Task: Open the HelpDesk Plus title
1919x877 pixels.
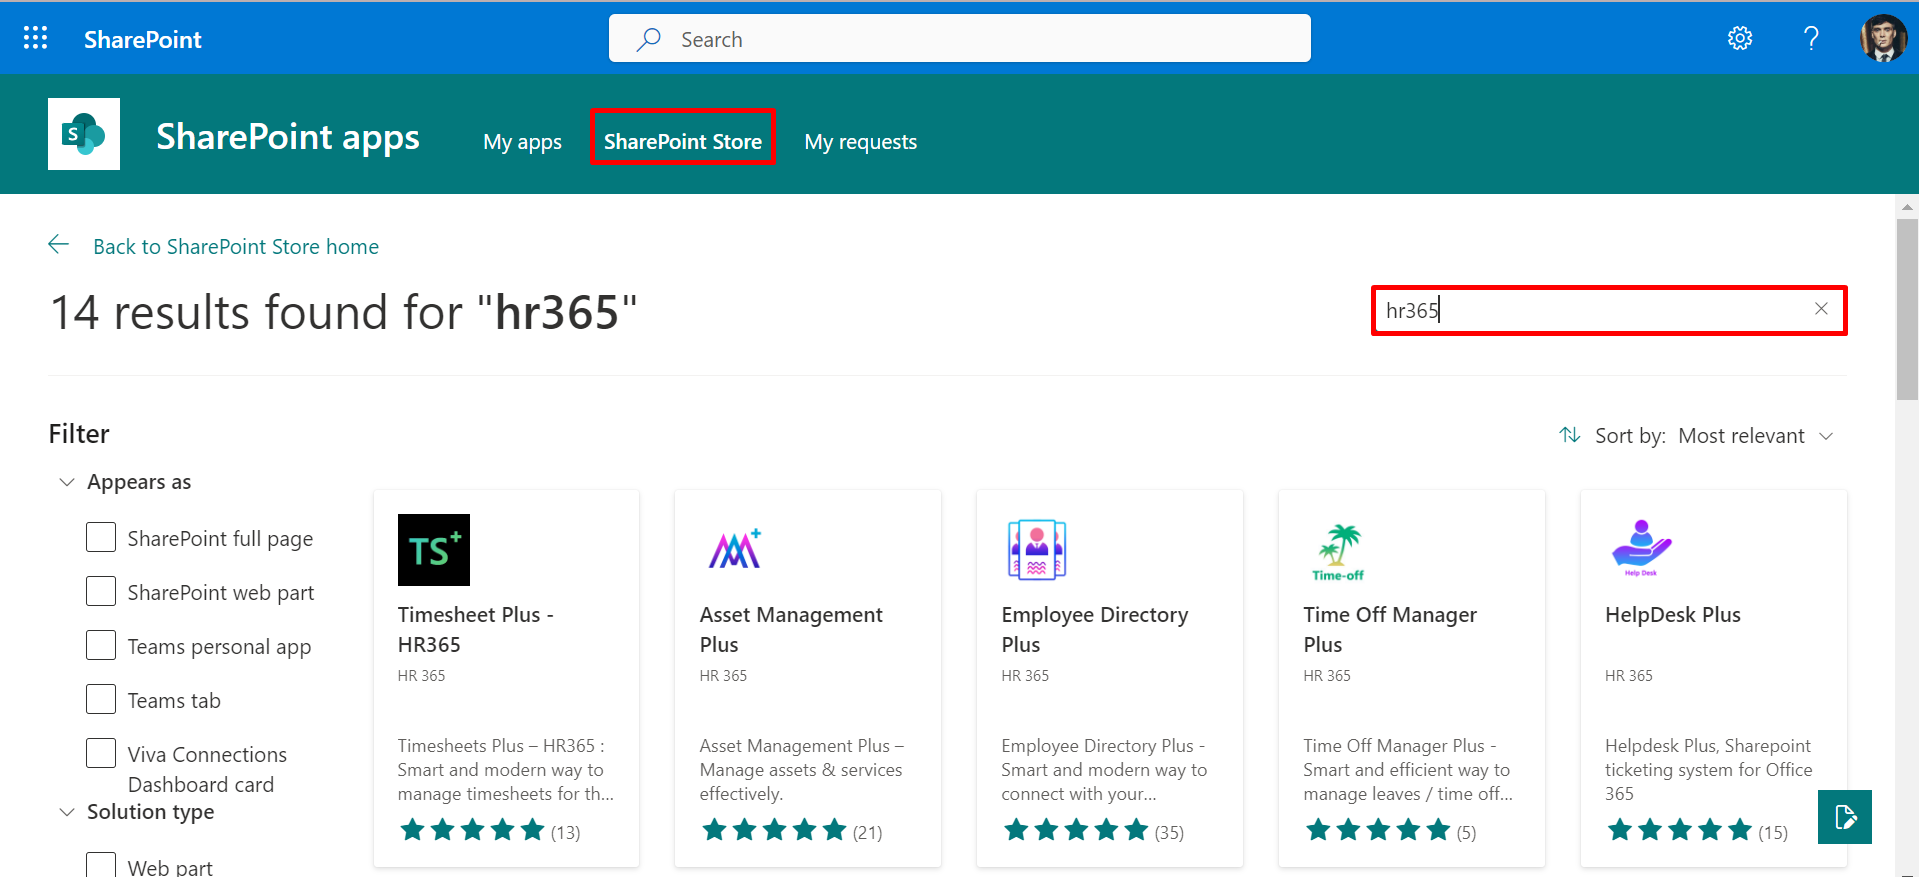Action: 1673,614
